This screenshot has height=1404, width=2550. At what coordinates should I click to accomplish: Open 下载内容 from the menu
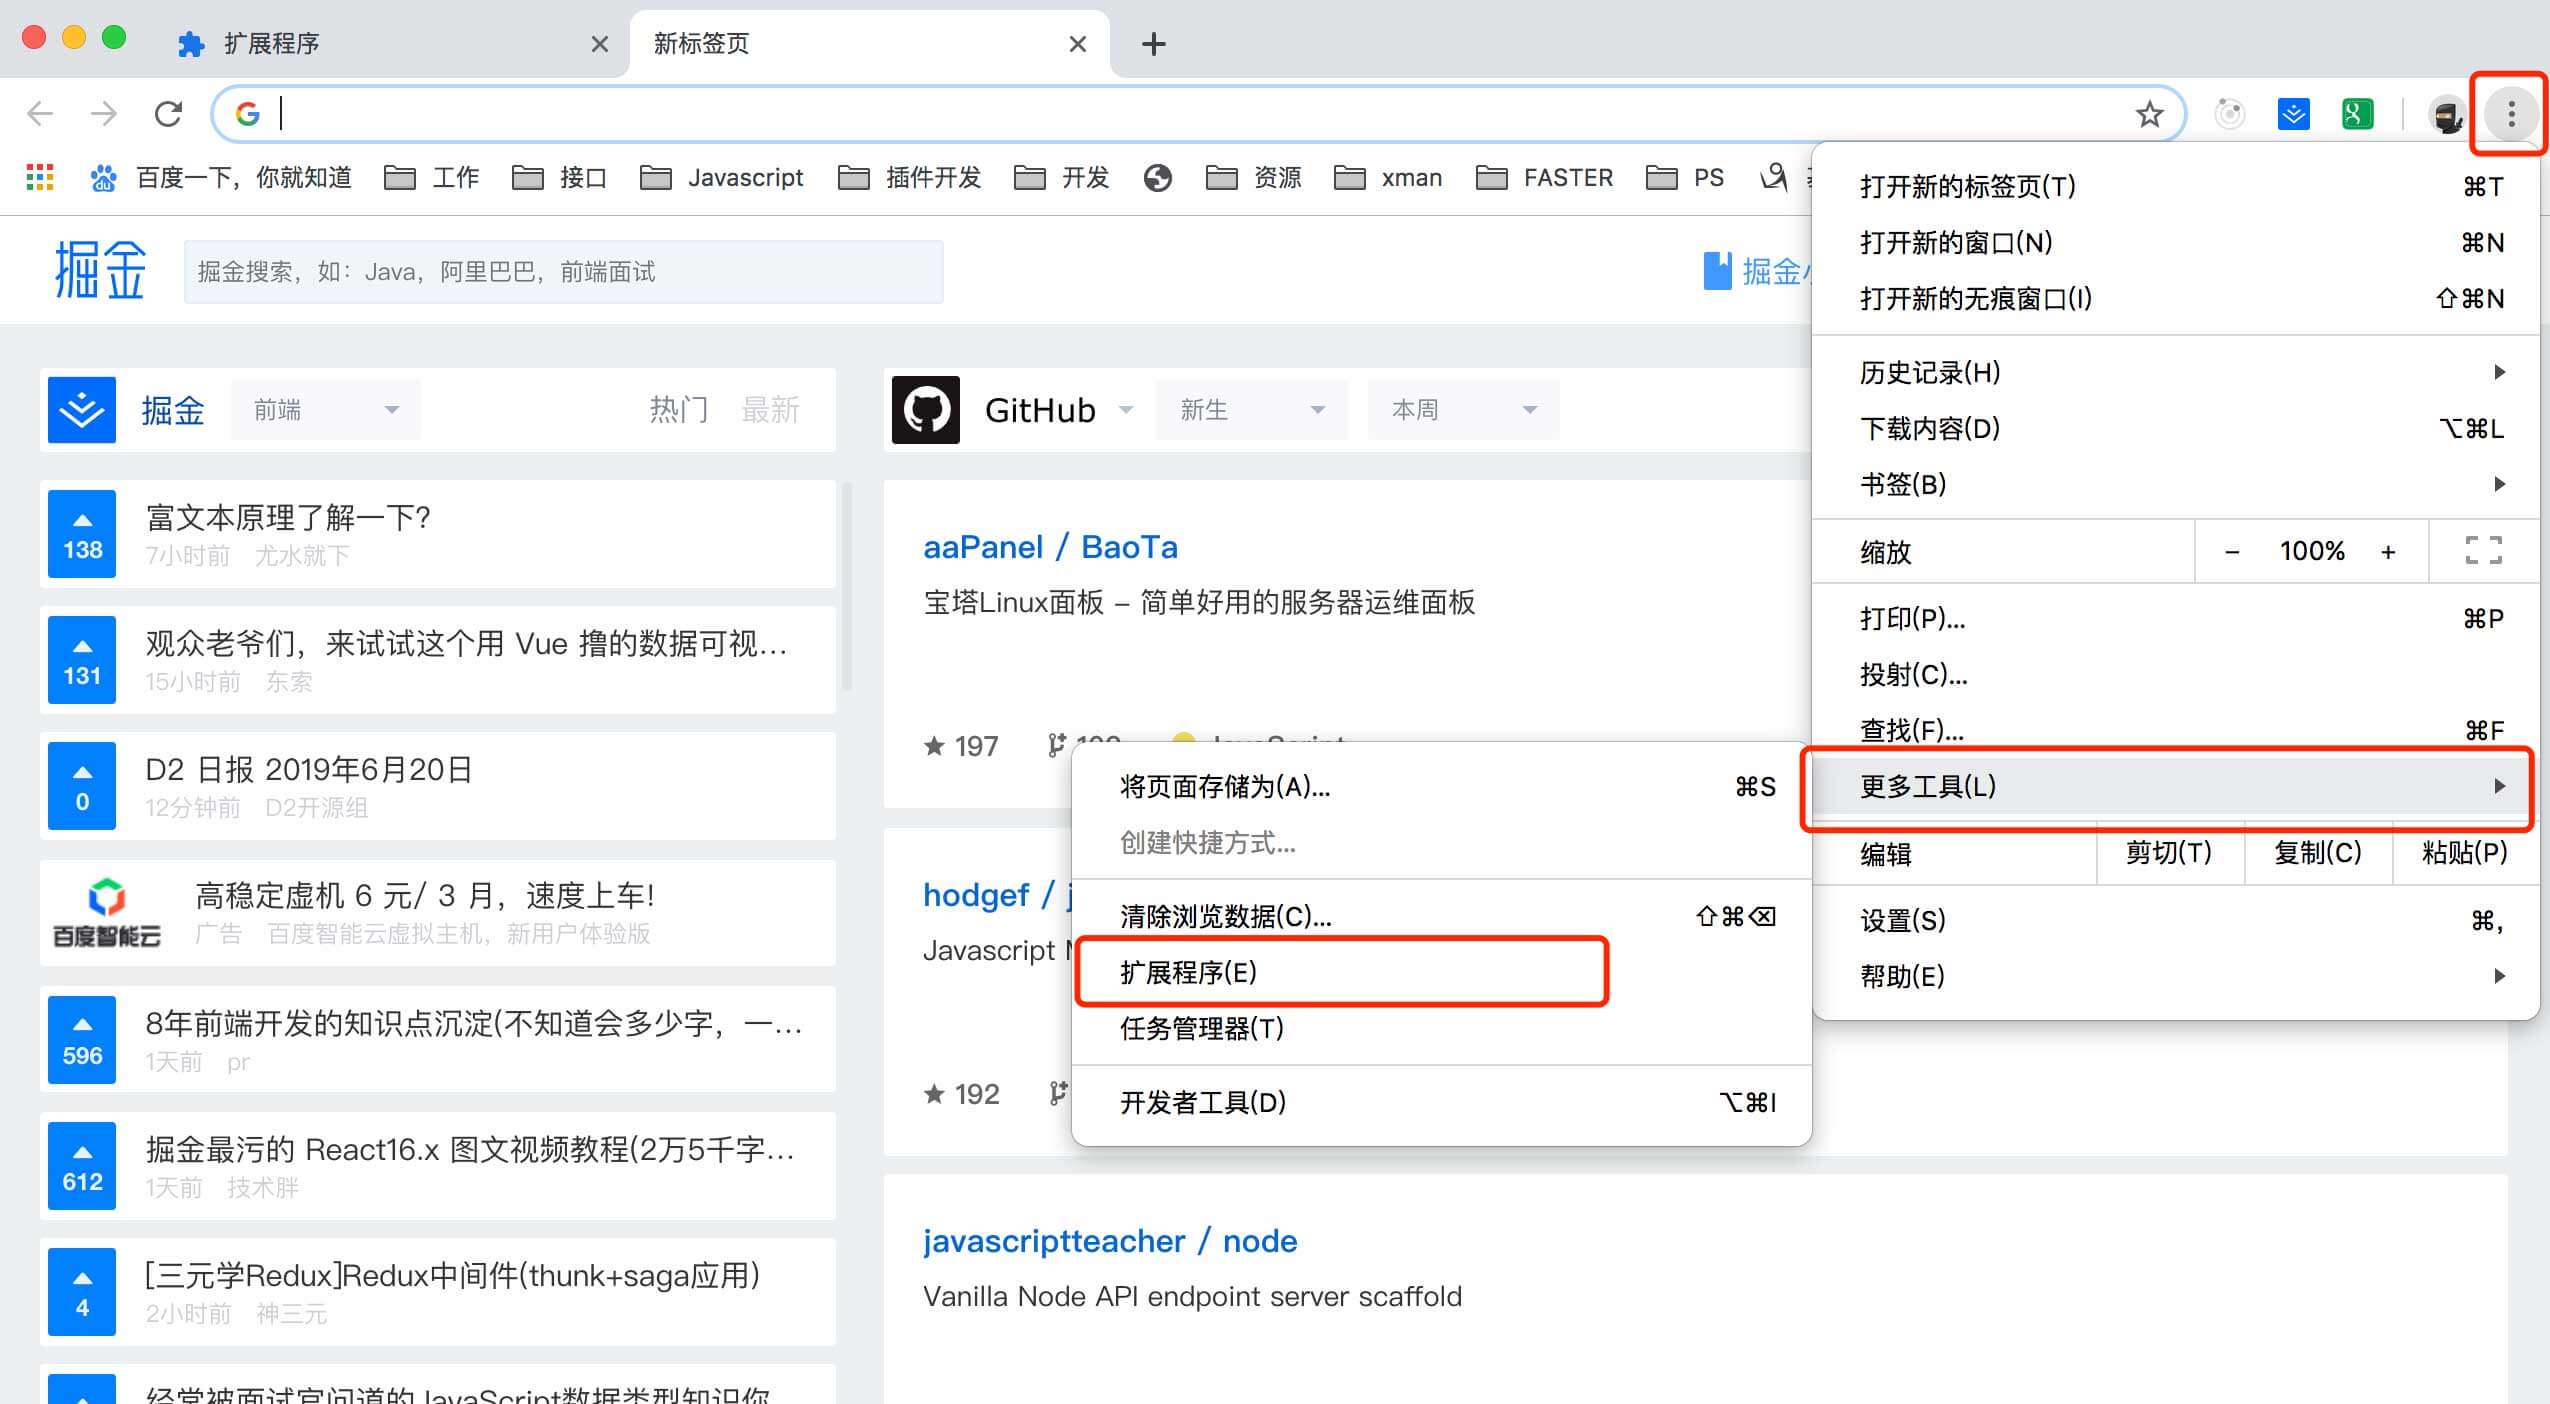[x=2176, y=429]
